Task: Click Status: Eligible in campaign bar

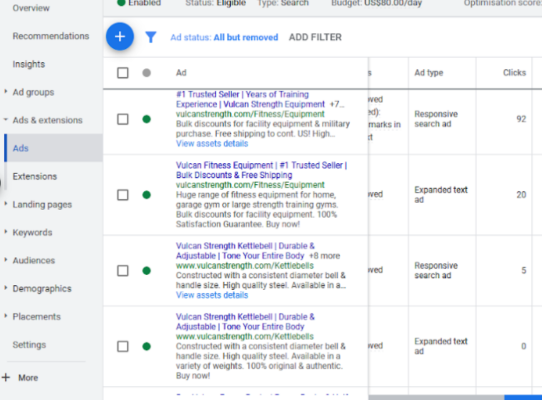Action: [x=216, y=3]
